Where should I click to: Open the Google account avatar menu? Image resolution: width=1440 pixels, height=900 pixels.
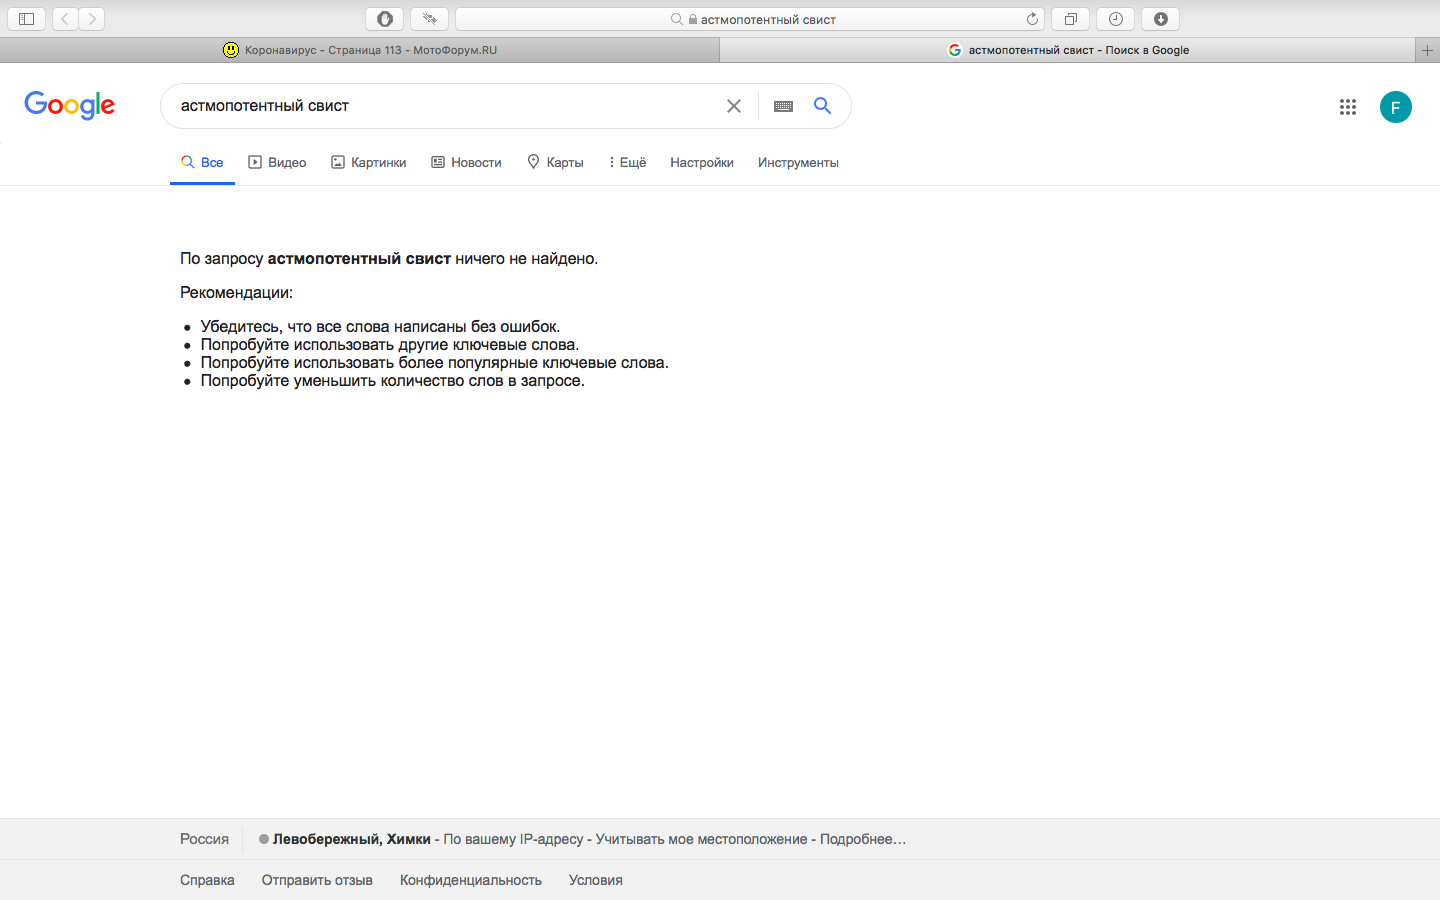tap(1395, 107)
